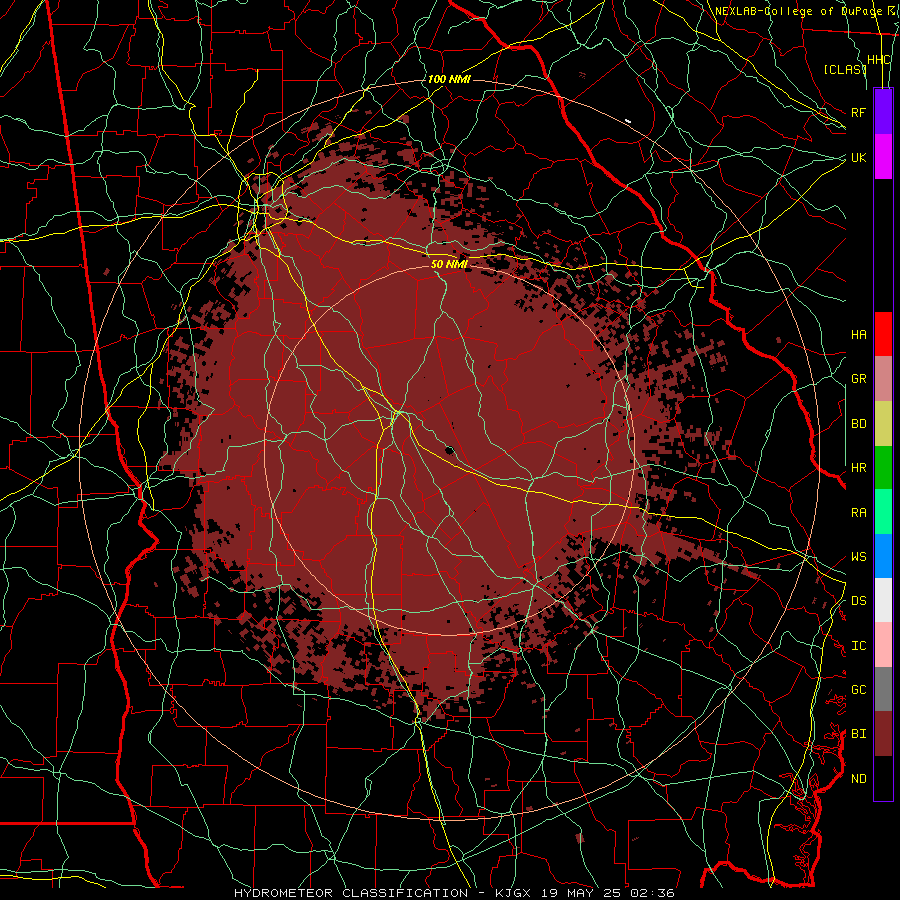The image size is (900, 900).
Task: Click the BI brown legend swatch
Action: (883, 734)
